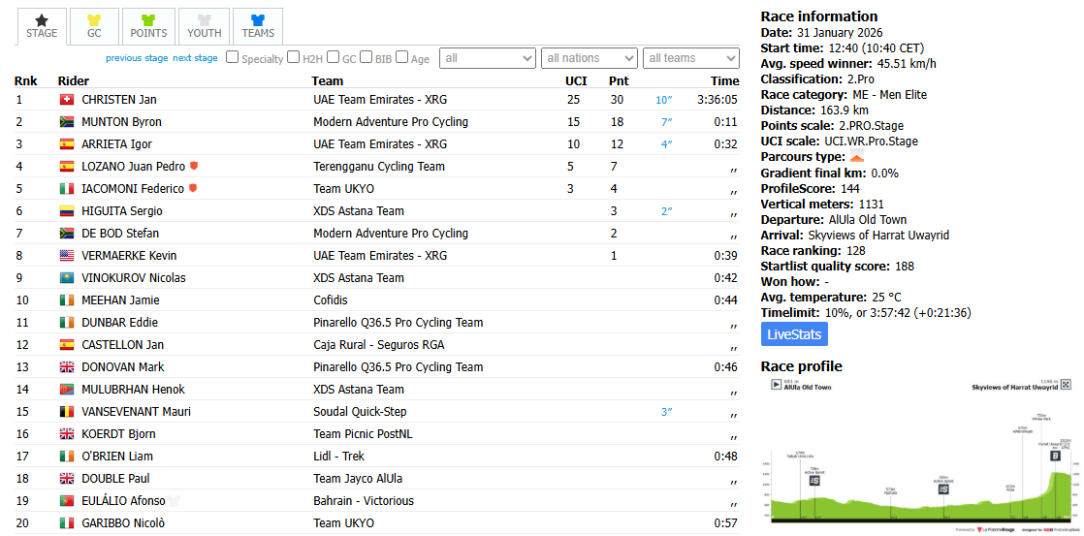1084x536 pixels.
Task: Click the Irish flag beside MEEHAN Jamie
Action: coord(67,300)
